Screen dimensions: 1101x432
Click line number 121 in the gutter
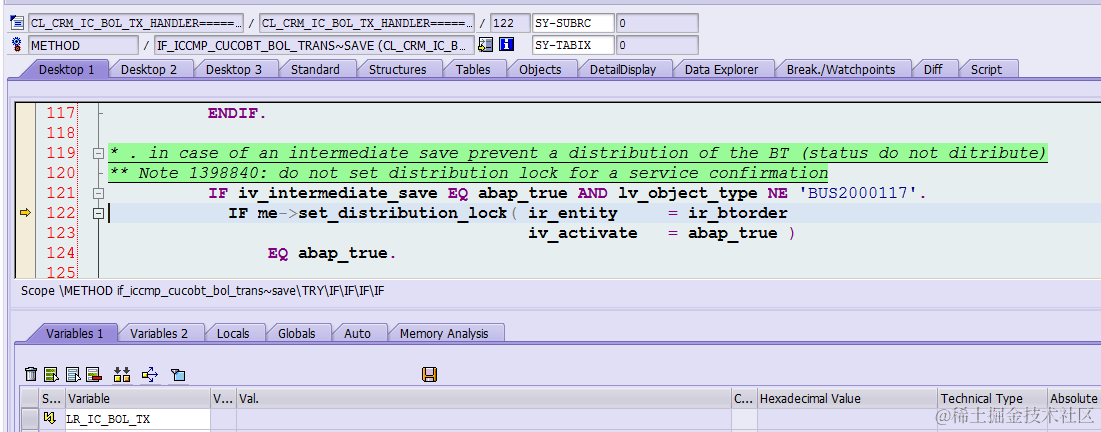[x=60, y=193]
